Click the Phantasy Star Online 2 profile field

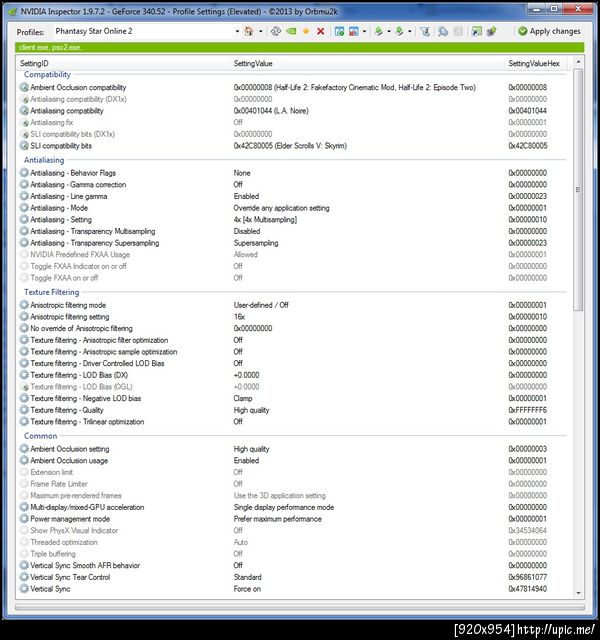pyautogui.click(x=144, y=31)
